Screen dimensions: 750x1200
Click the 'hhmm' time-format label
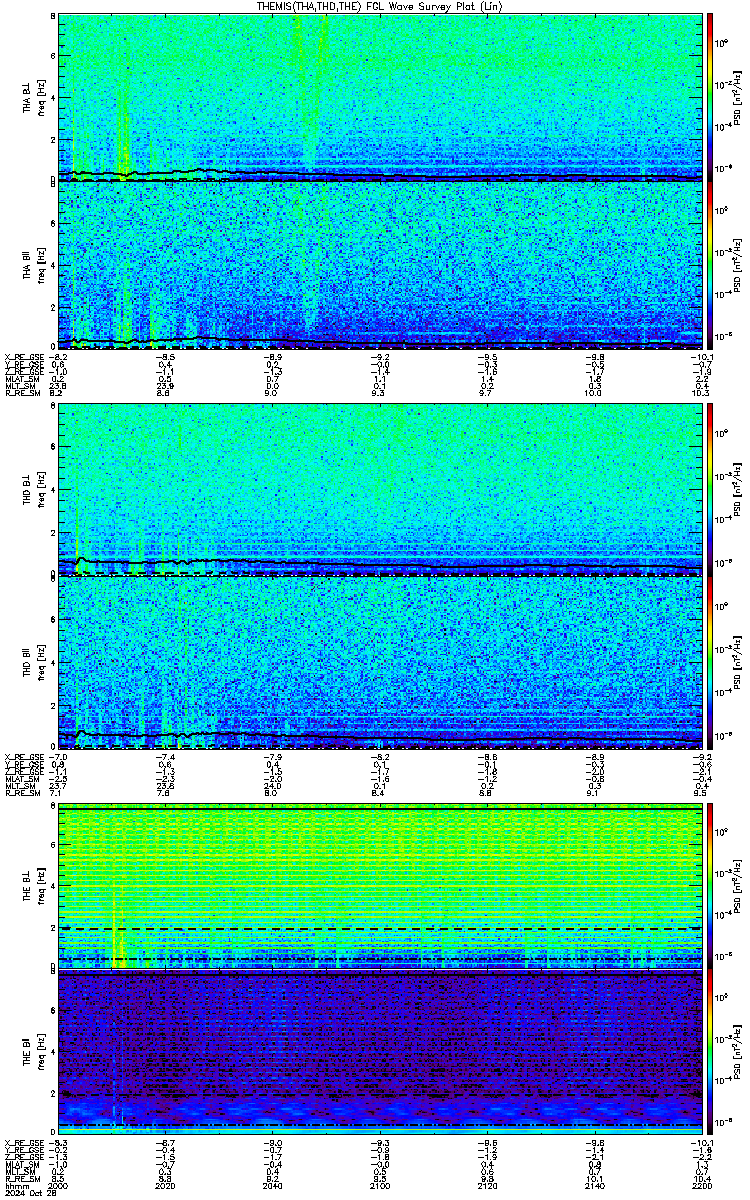tap(15, 1186)
